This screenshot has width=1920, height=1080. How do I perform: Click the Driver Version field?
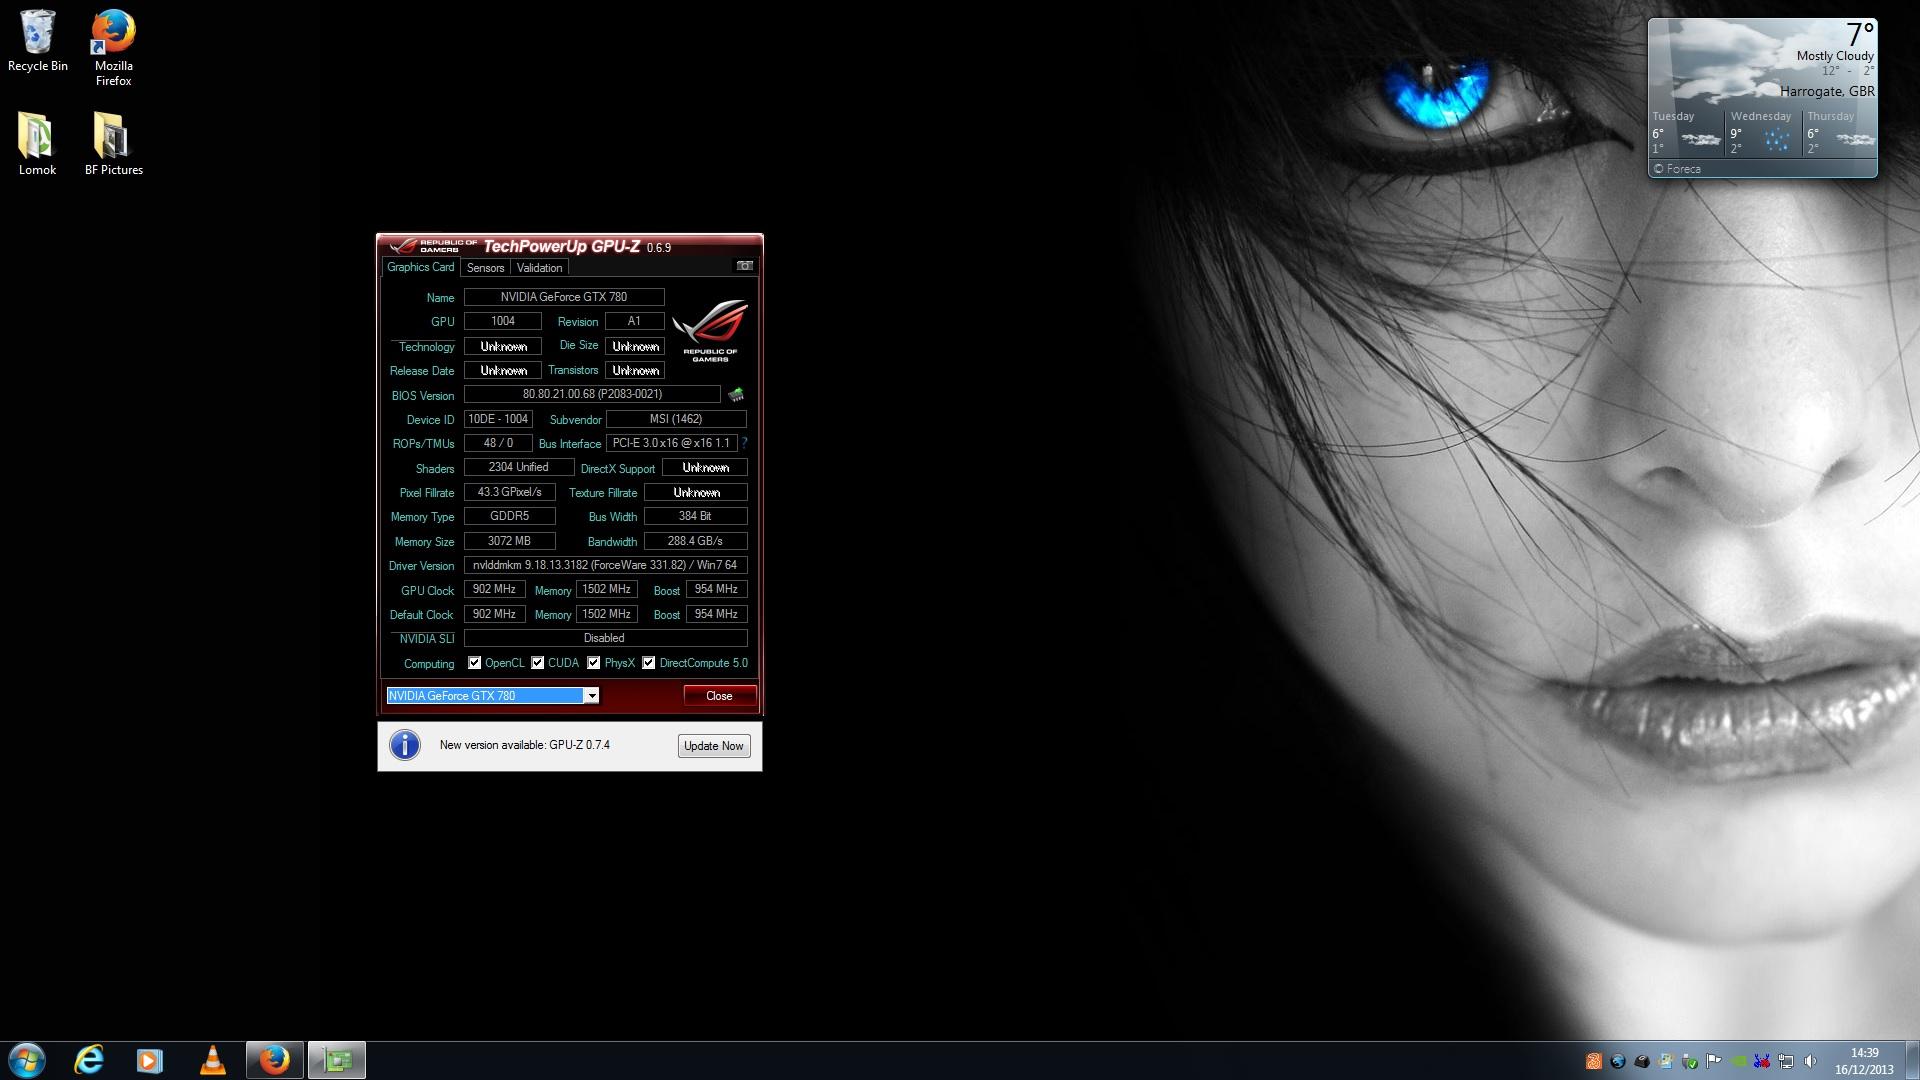point(605,565)
